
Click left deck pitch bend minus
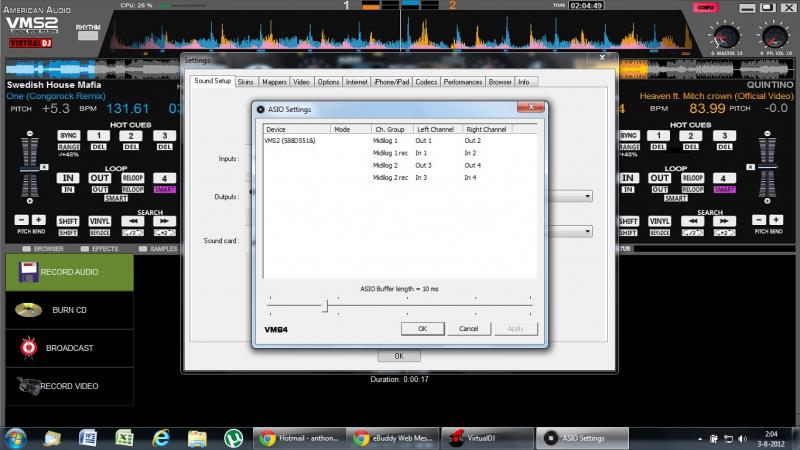(21, 220)
